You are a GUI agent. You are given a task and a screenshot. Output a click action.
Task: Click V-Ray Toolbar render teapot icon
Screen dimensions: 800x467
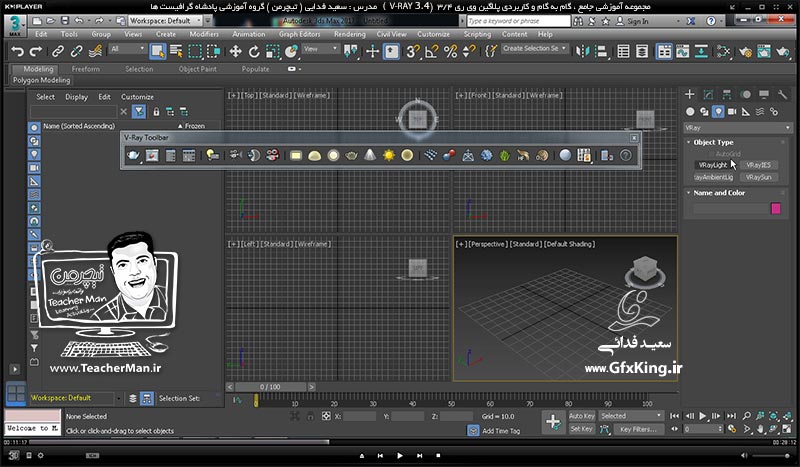tap(133, 155)
